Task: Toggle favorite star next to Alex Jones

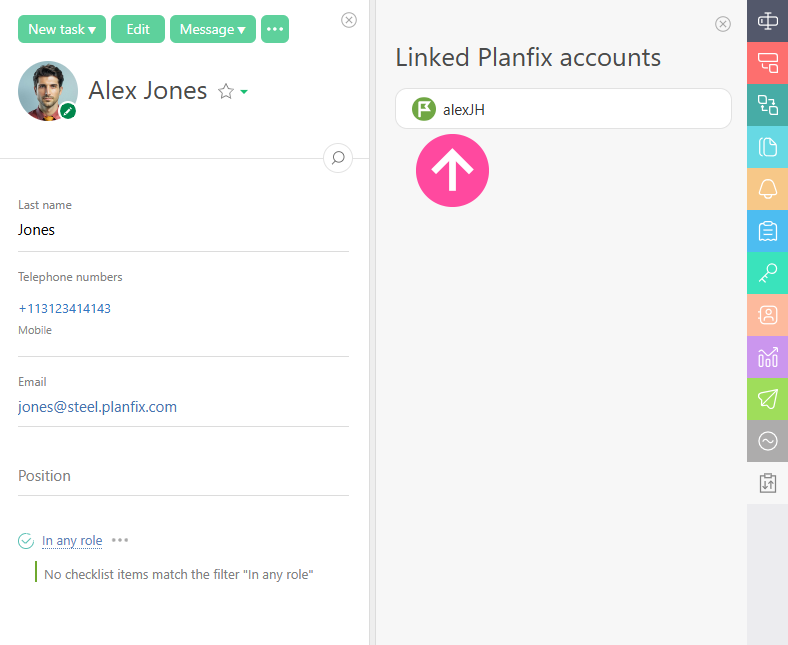Action: coord(226,92)
